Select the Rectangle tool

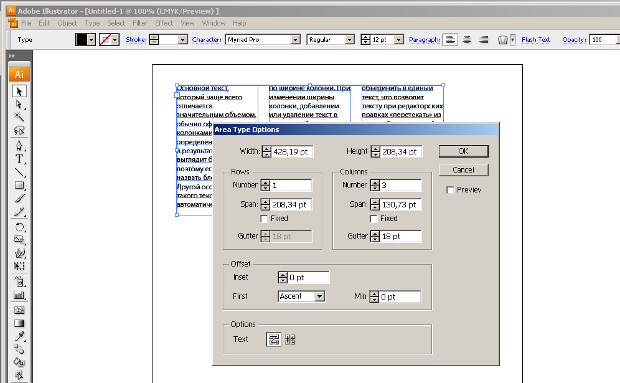pyautogui.click(x=19, y=185)
